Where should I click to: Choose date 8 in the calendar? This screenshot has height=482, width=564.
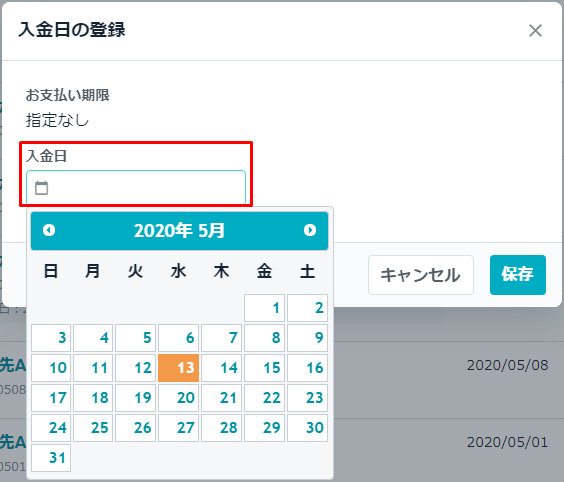coord(264,338)
